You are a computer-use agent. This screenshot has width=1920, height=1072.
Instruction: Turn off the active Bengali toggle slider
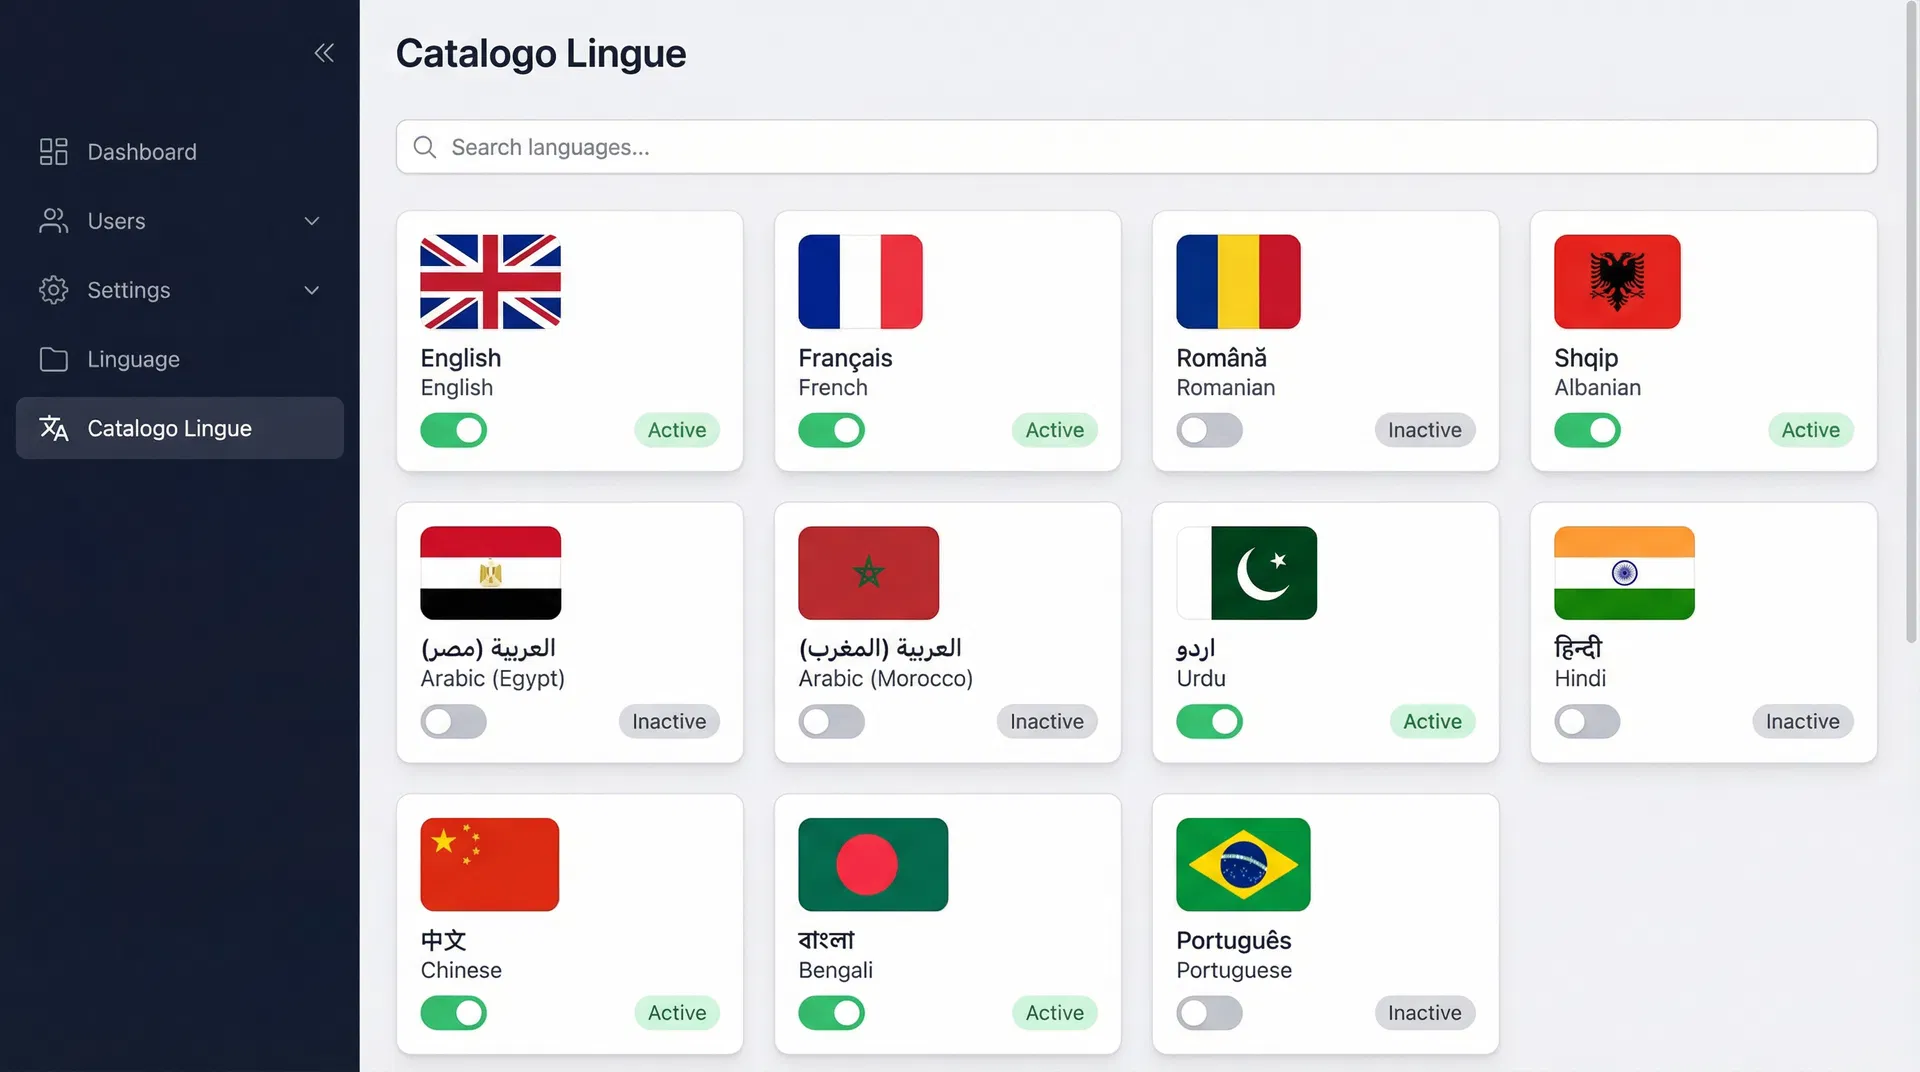tap(831, 1013)
